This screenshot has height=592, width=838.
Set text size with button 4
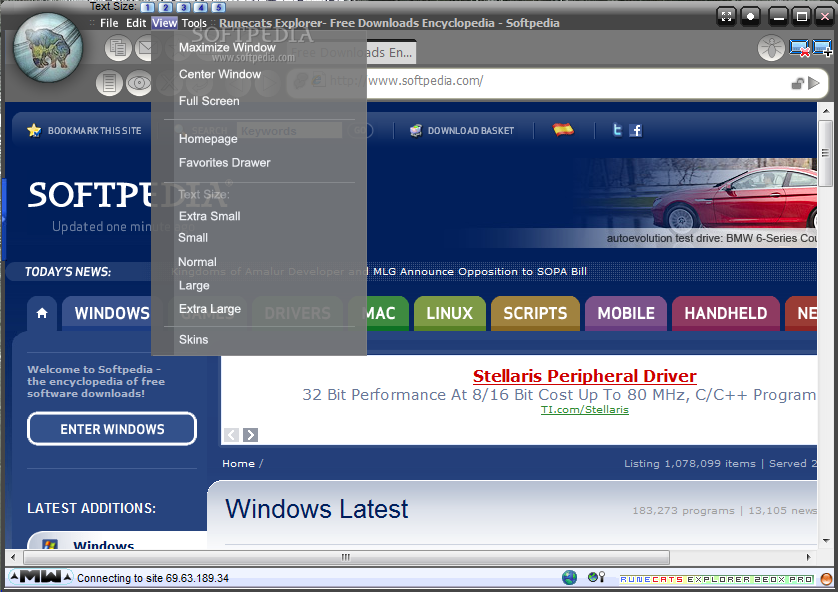(201, 7)
